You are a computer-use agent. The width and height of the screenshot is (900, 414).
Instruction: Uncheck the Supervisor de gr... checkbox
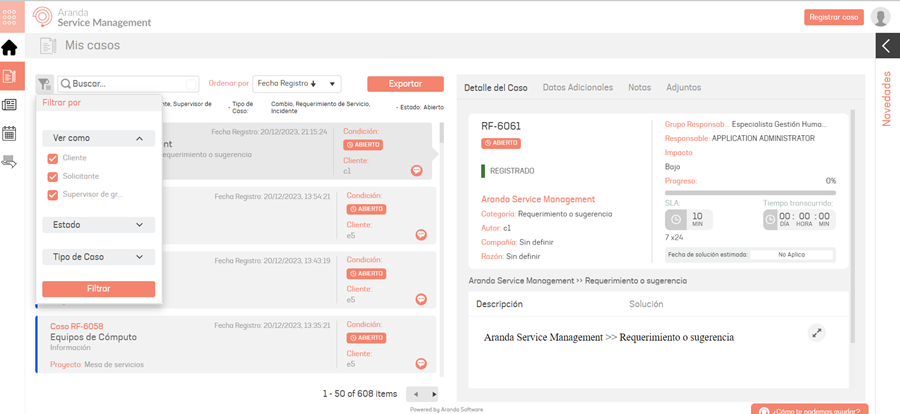point(53,195)
